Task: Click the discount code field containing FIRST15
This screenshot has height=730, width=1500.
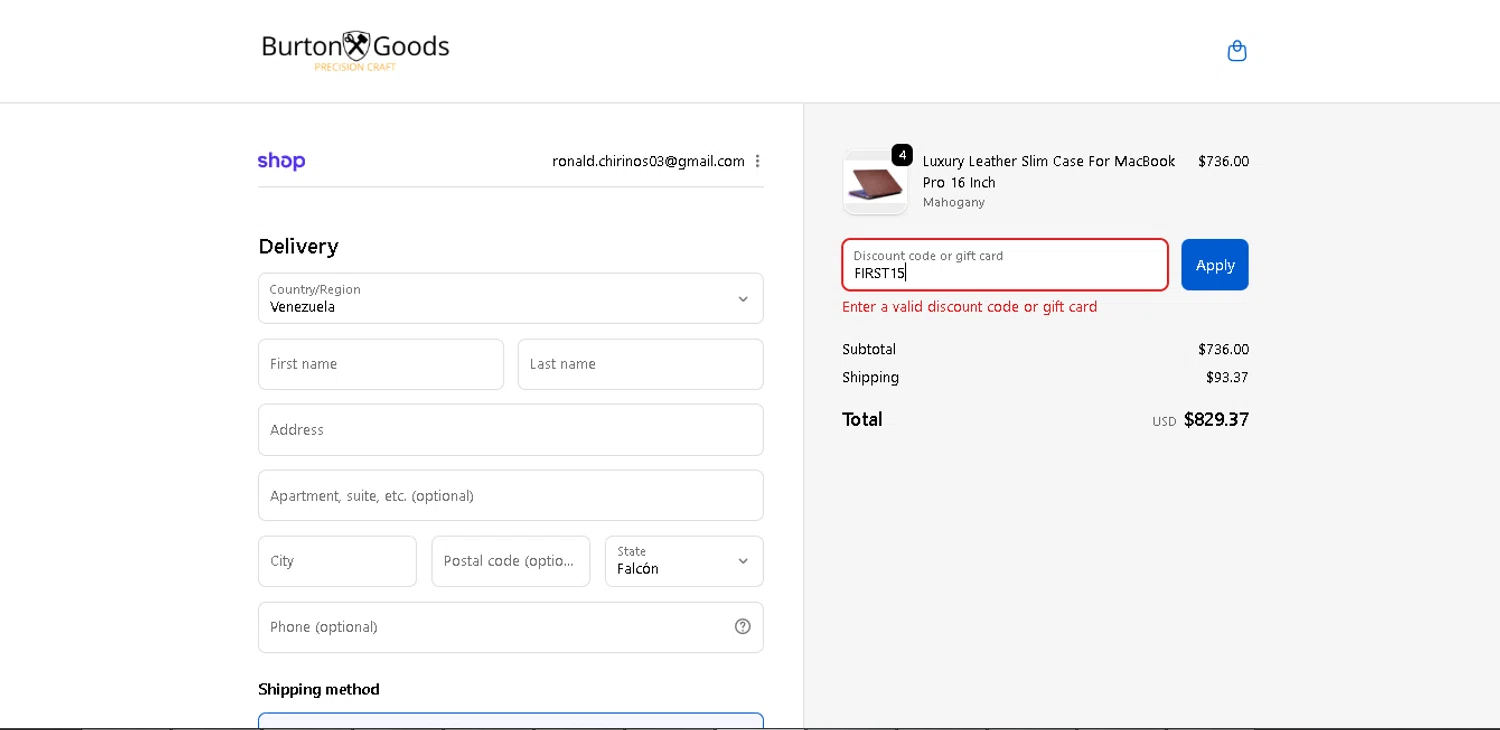Action: [x=1005, y=265]
